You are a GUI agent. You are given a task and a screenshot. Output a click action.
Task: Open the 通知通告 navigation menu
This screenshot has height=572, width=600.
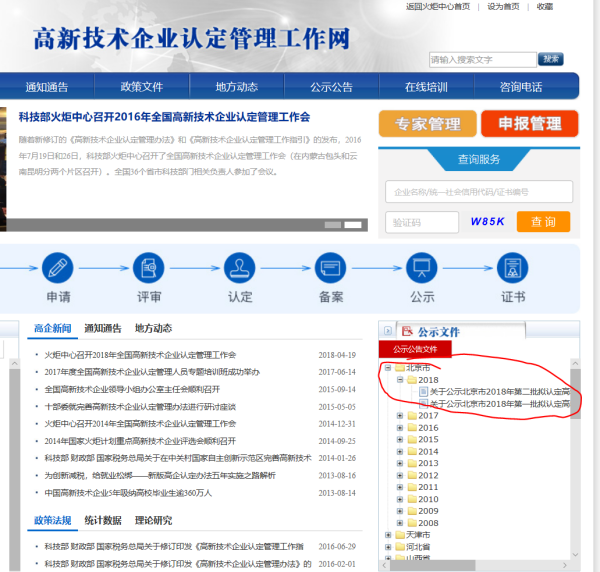point(47,87)
